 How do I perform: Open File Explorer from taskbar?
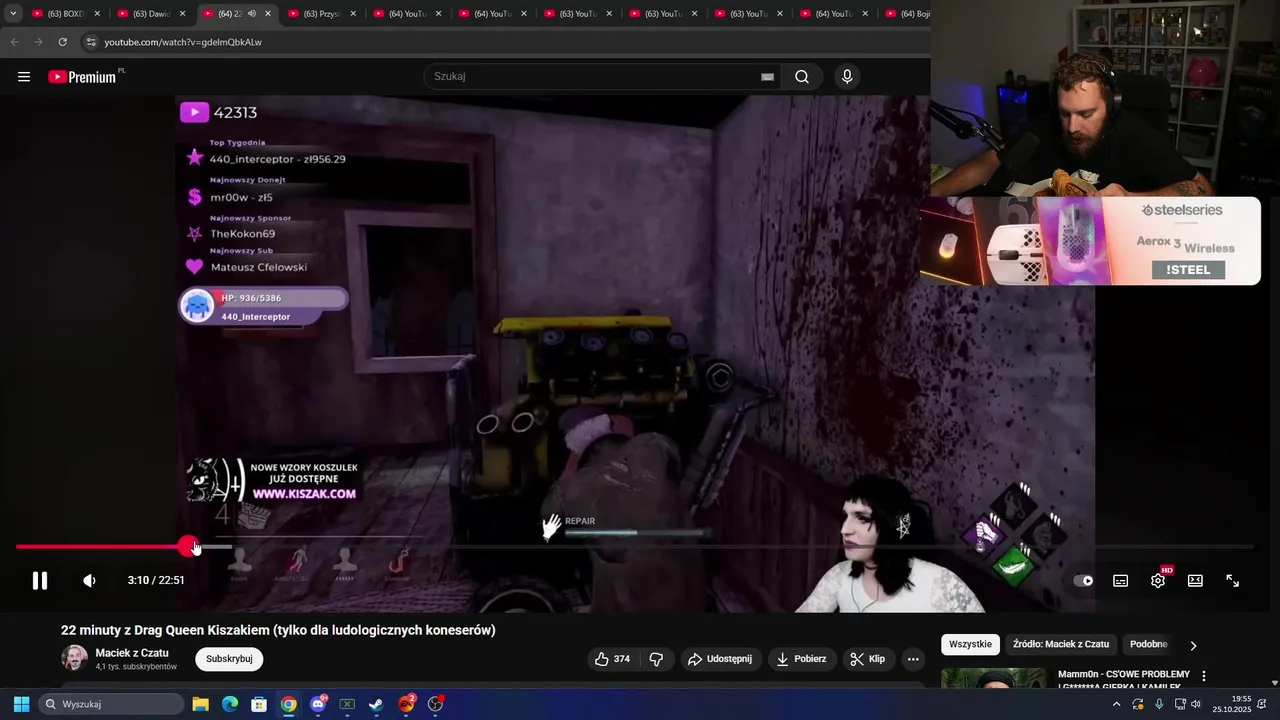(200, 704)
